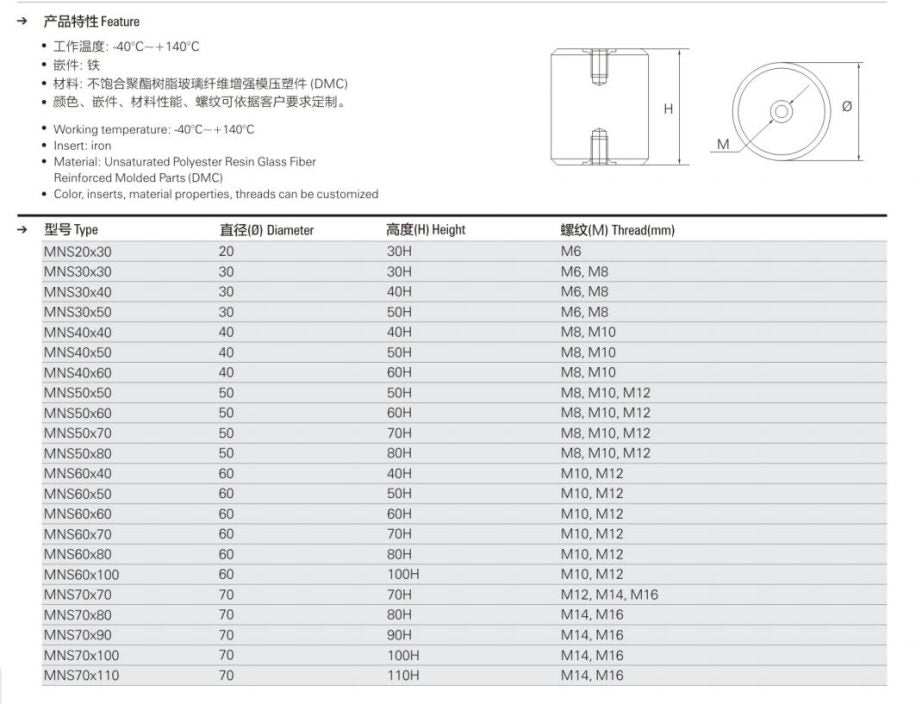Click the Ø diameter symbol in diagram
This screenshot has width=922, height=704.
coord(846,107)
